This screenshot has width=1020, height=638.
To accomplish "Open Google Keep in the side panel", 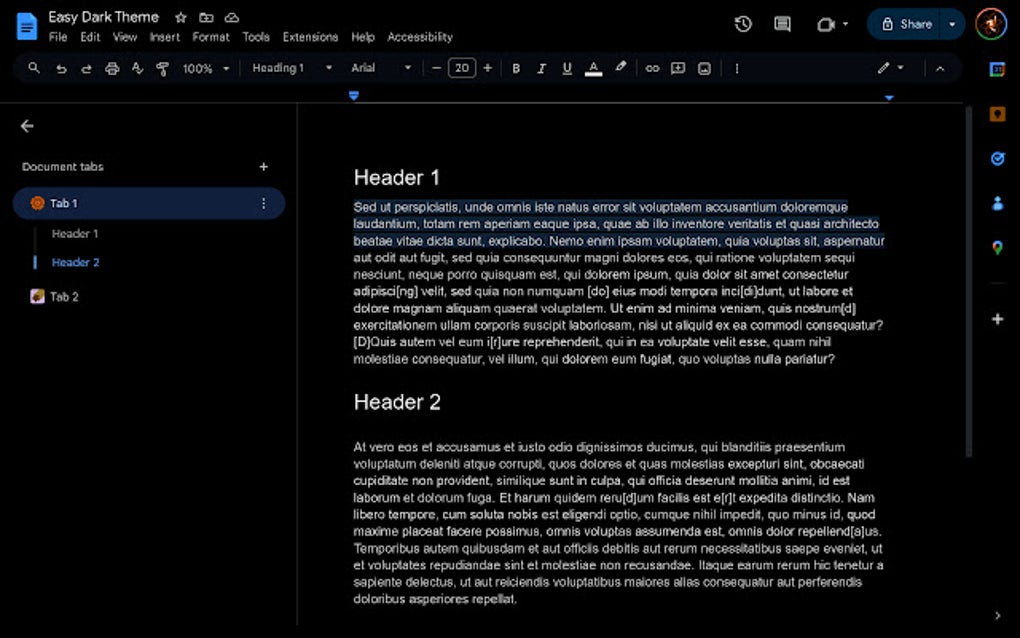I will [996, 113].
